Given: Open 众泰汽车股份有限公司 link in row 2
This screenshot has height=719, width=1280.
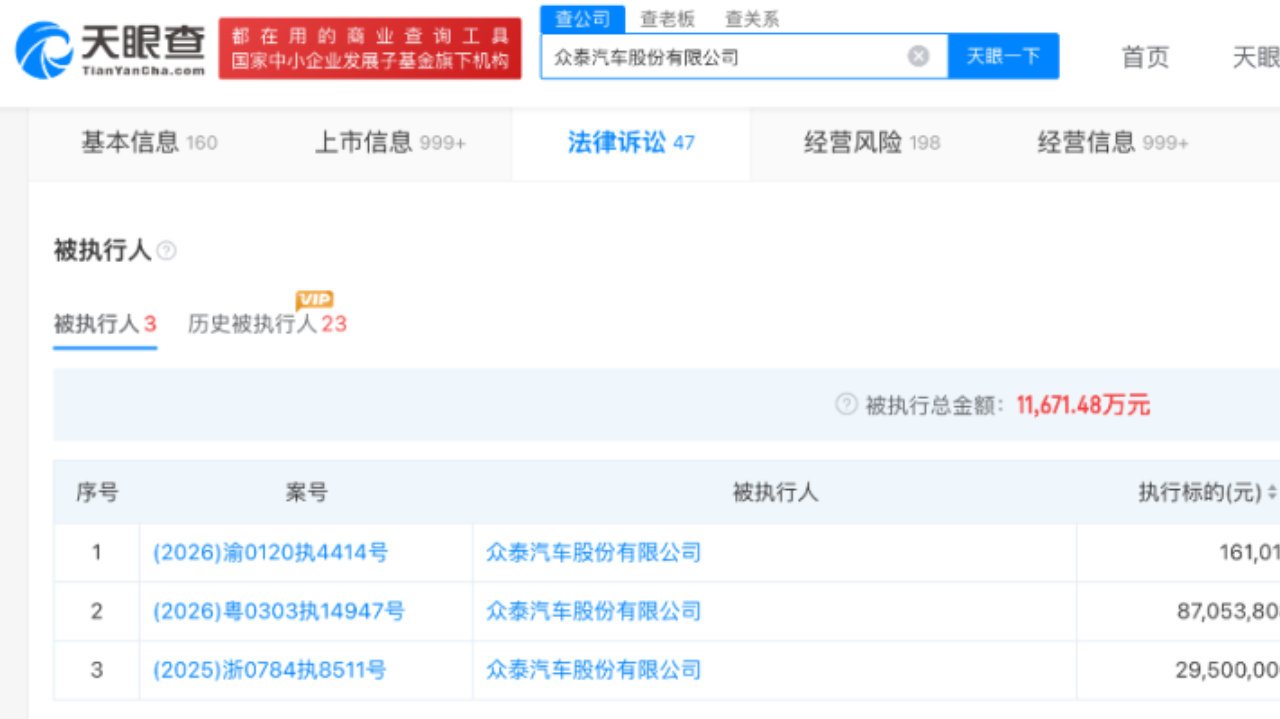Looking at the screenshot, I should tap(593, 611).
